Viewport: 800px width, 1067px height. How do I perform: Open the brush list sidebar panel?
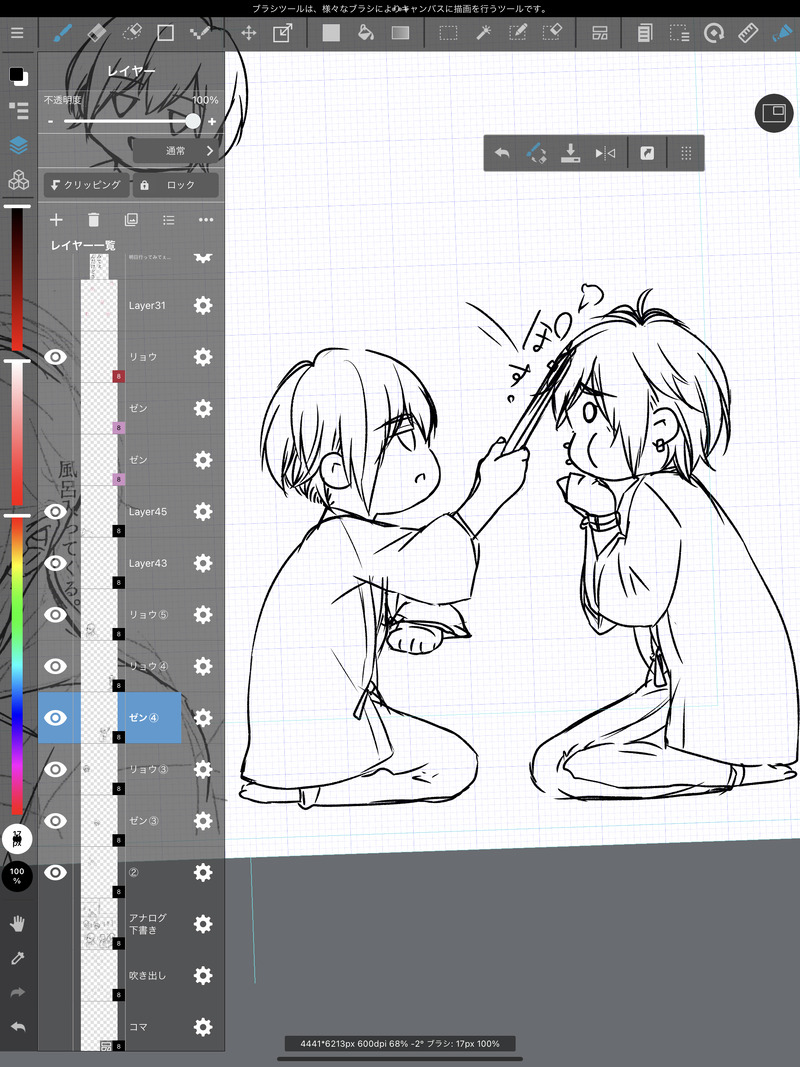(x=18, y=110)
